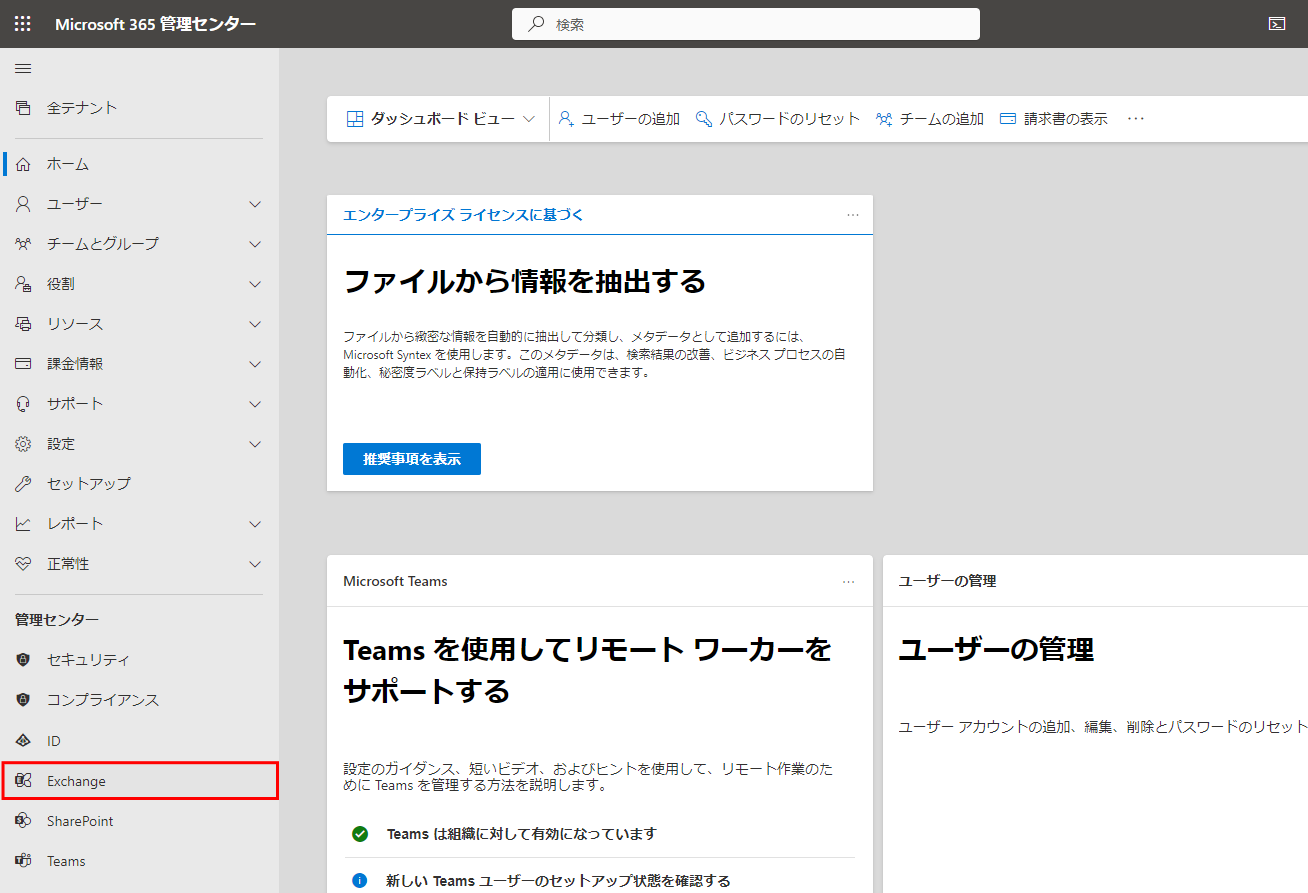Expand the 役割 chevron
The image size is (1308, 893).
[255, 284]
